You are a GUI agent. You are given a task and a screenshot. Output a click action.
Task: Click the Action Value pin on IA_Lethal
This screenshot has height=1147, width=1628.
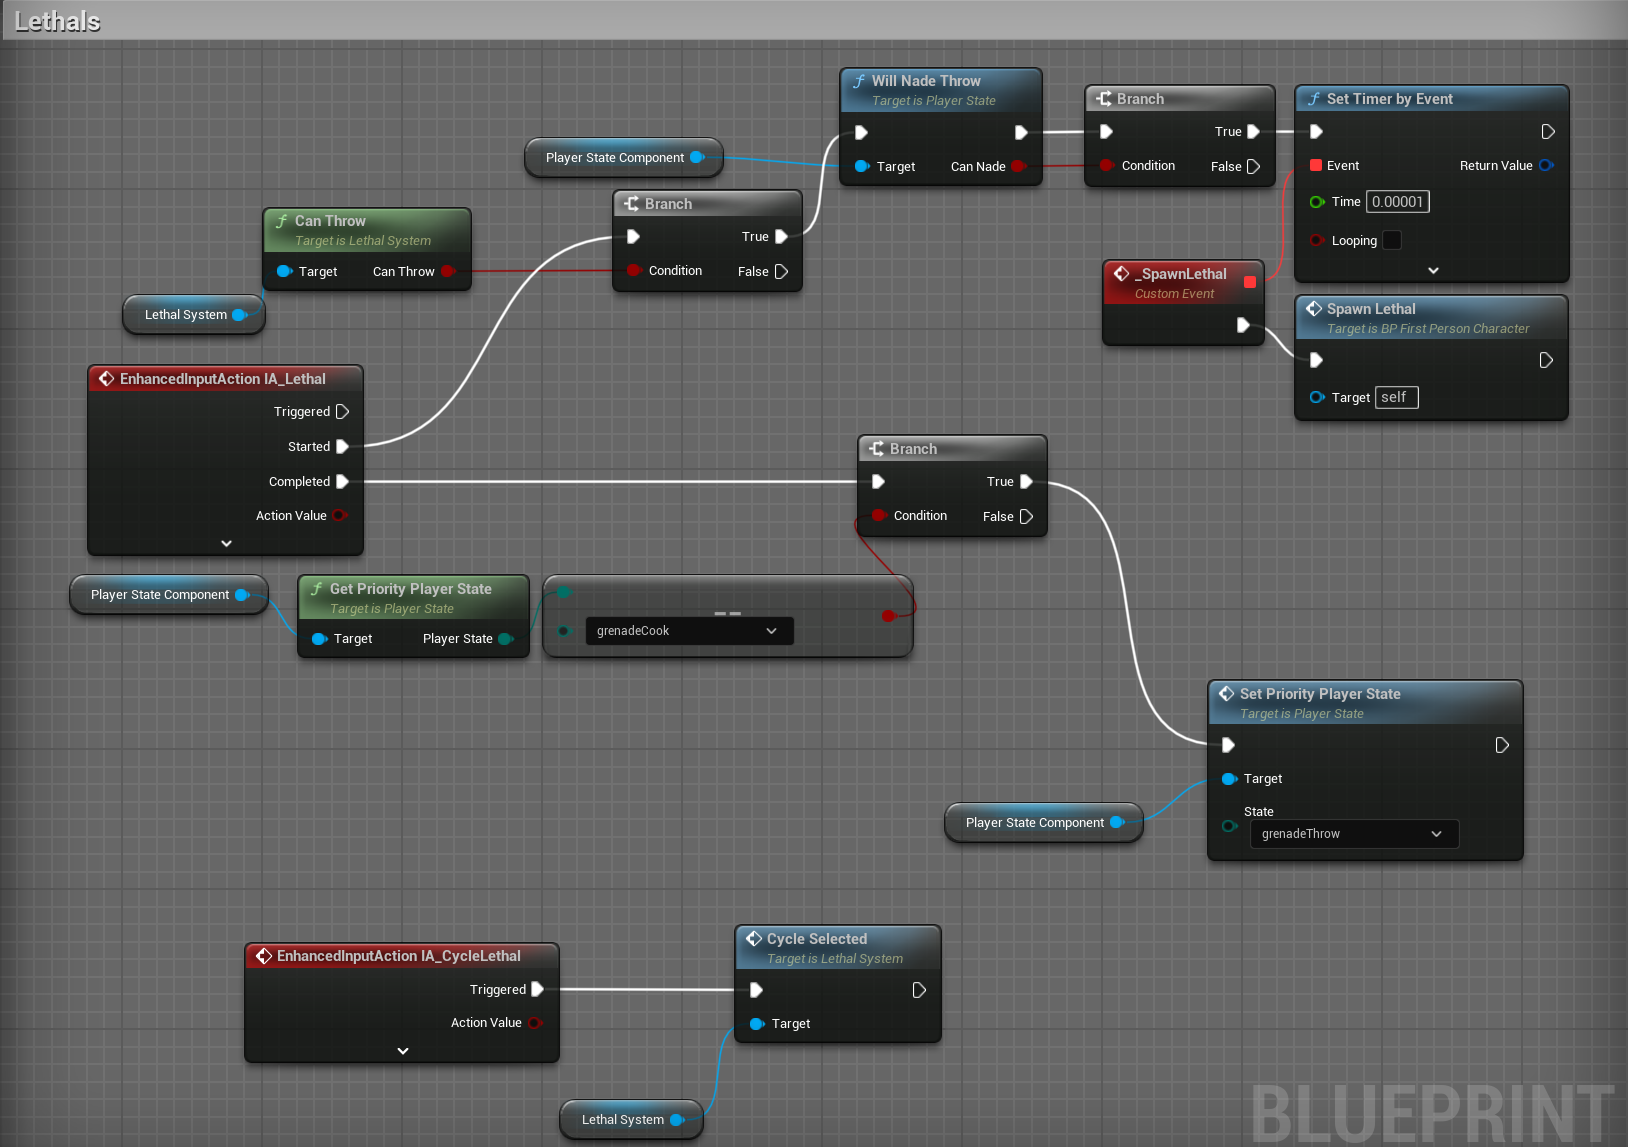pos(339,516)
